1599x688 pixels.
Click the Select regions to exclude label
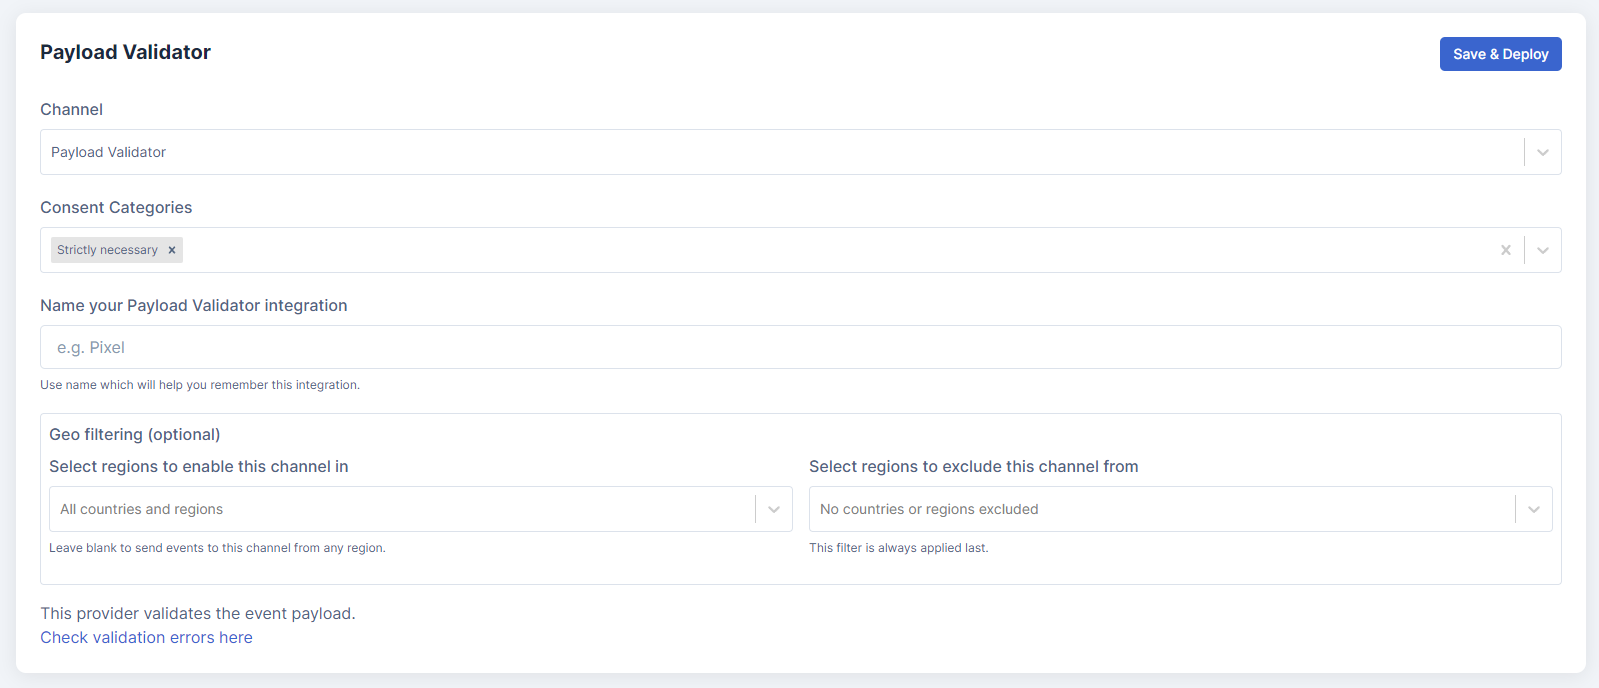[x=973, y=466]
